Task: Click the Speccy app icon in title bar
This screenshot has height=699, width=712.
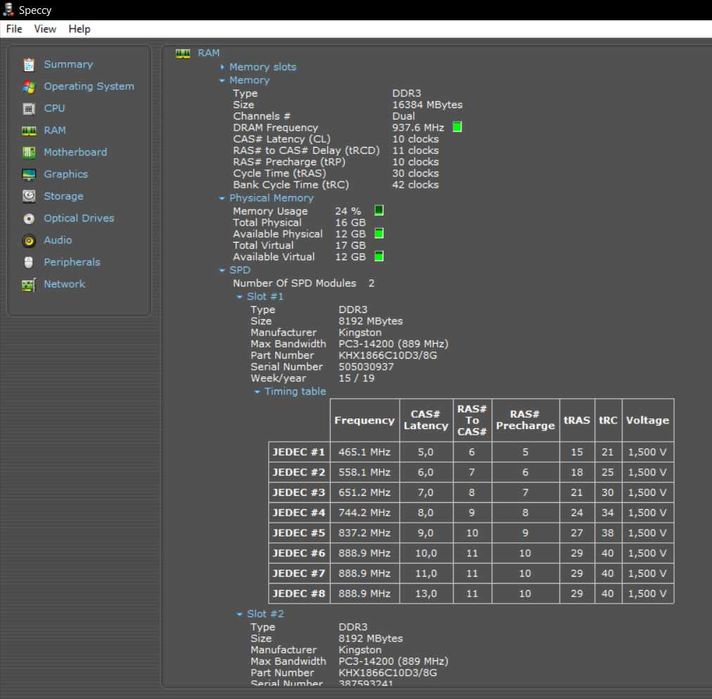Action: (x=8, y=10)
